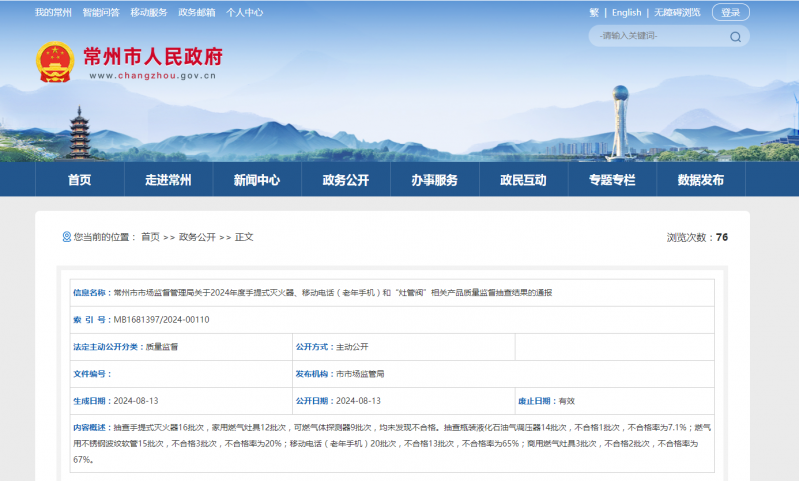Click the 常州市人民政府 site title
The height and width of the screenshot is (481, 799).
153,57
